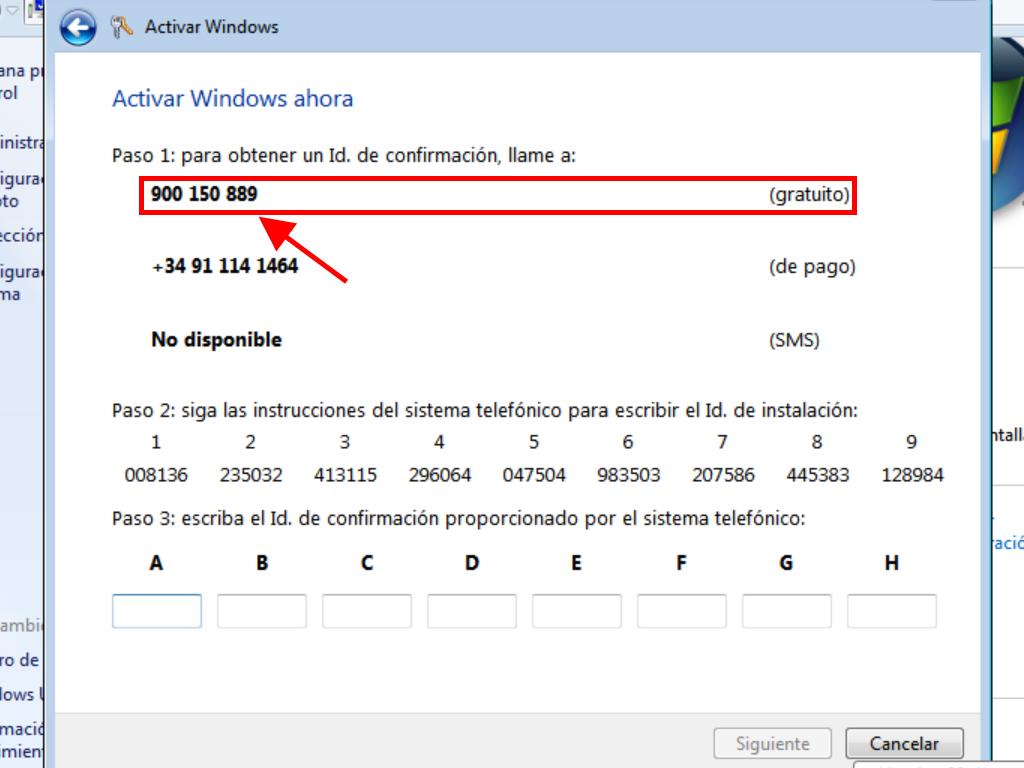Click the paid number +34 91 114 1464
The width and height of the screenshot is (1024, 768).
225,267
